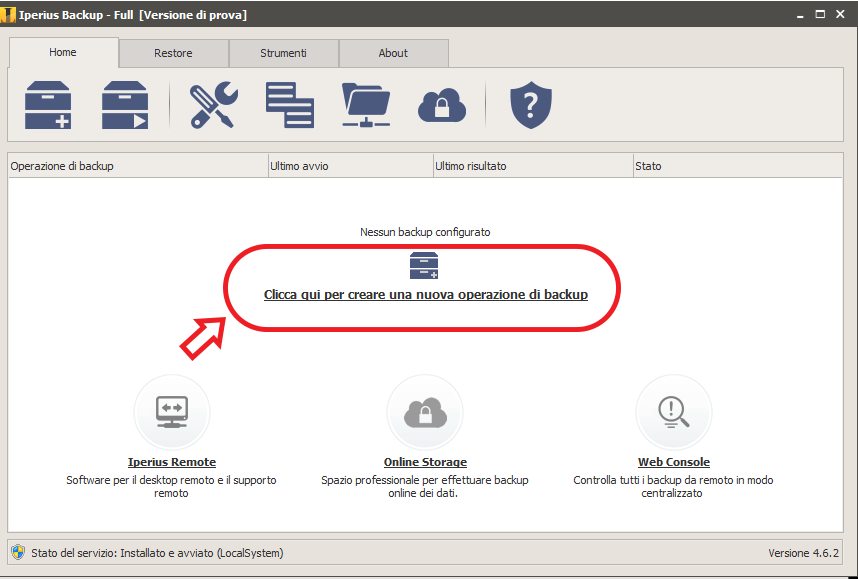Click the cloud lock toolbar icon
858x579 pixels.
click(x=442, y=105)
